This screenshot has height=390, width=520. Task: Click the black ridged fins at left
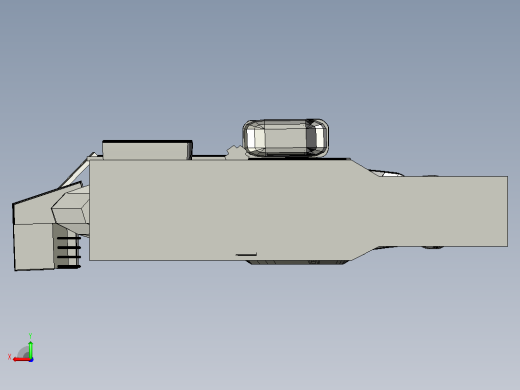(68, 252)
